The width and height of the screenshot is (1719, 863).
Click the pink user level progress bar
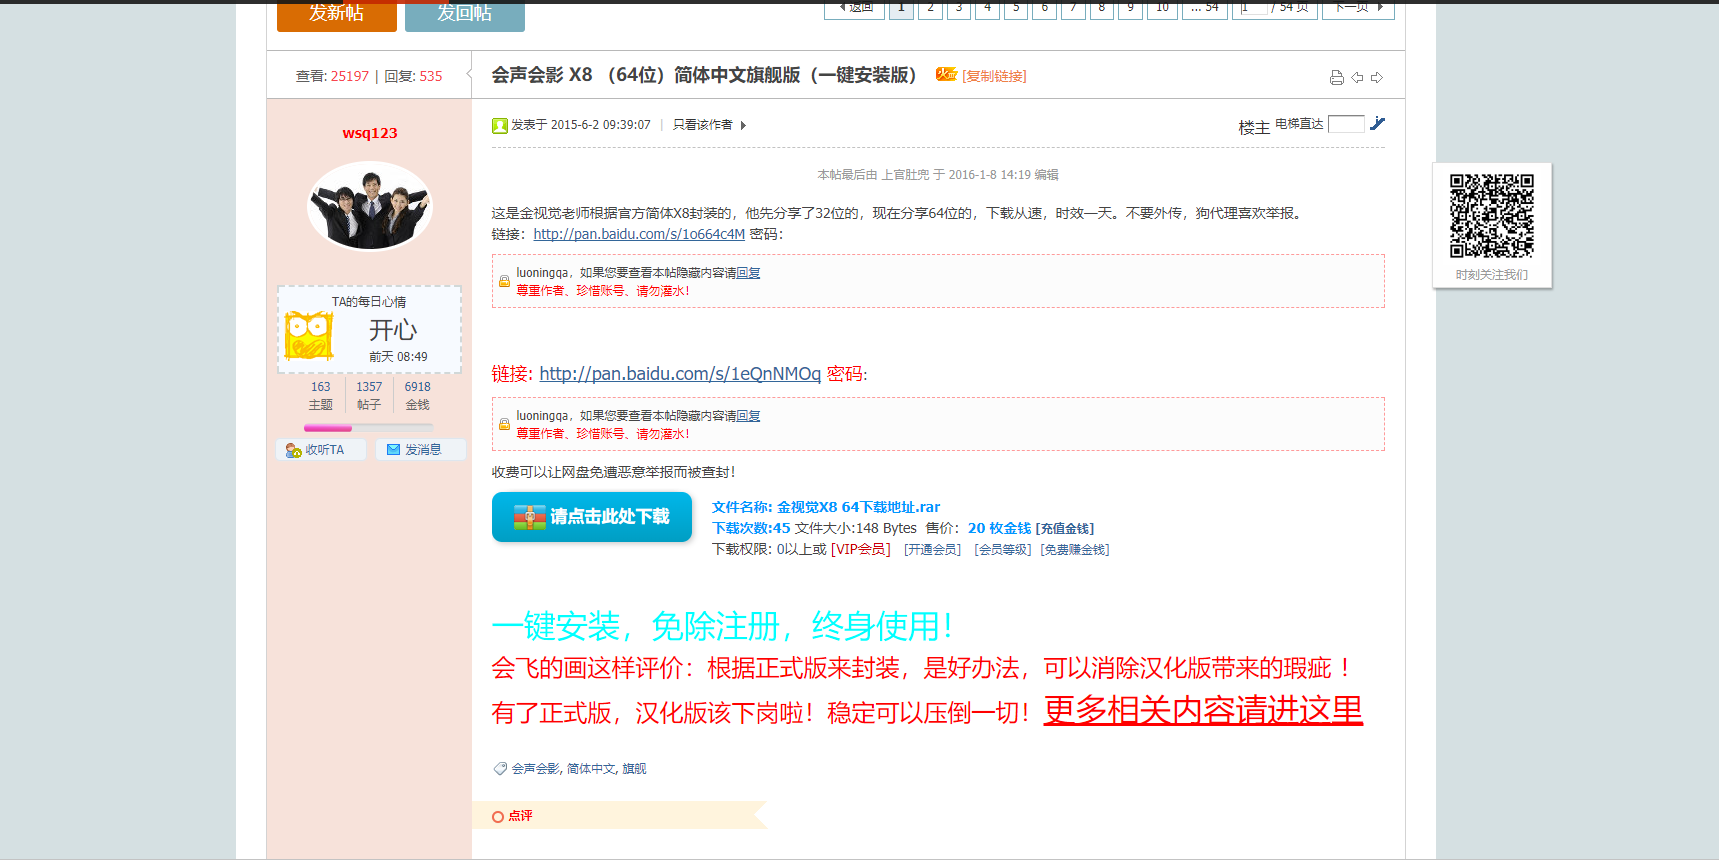[368, 428]
